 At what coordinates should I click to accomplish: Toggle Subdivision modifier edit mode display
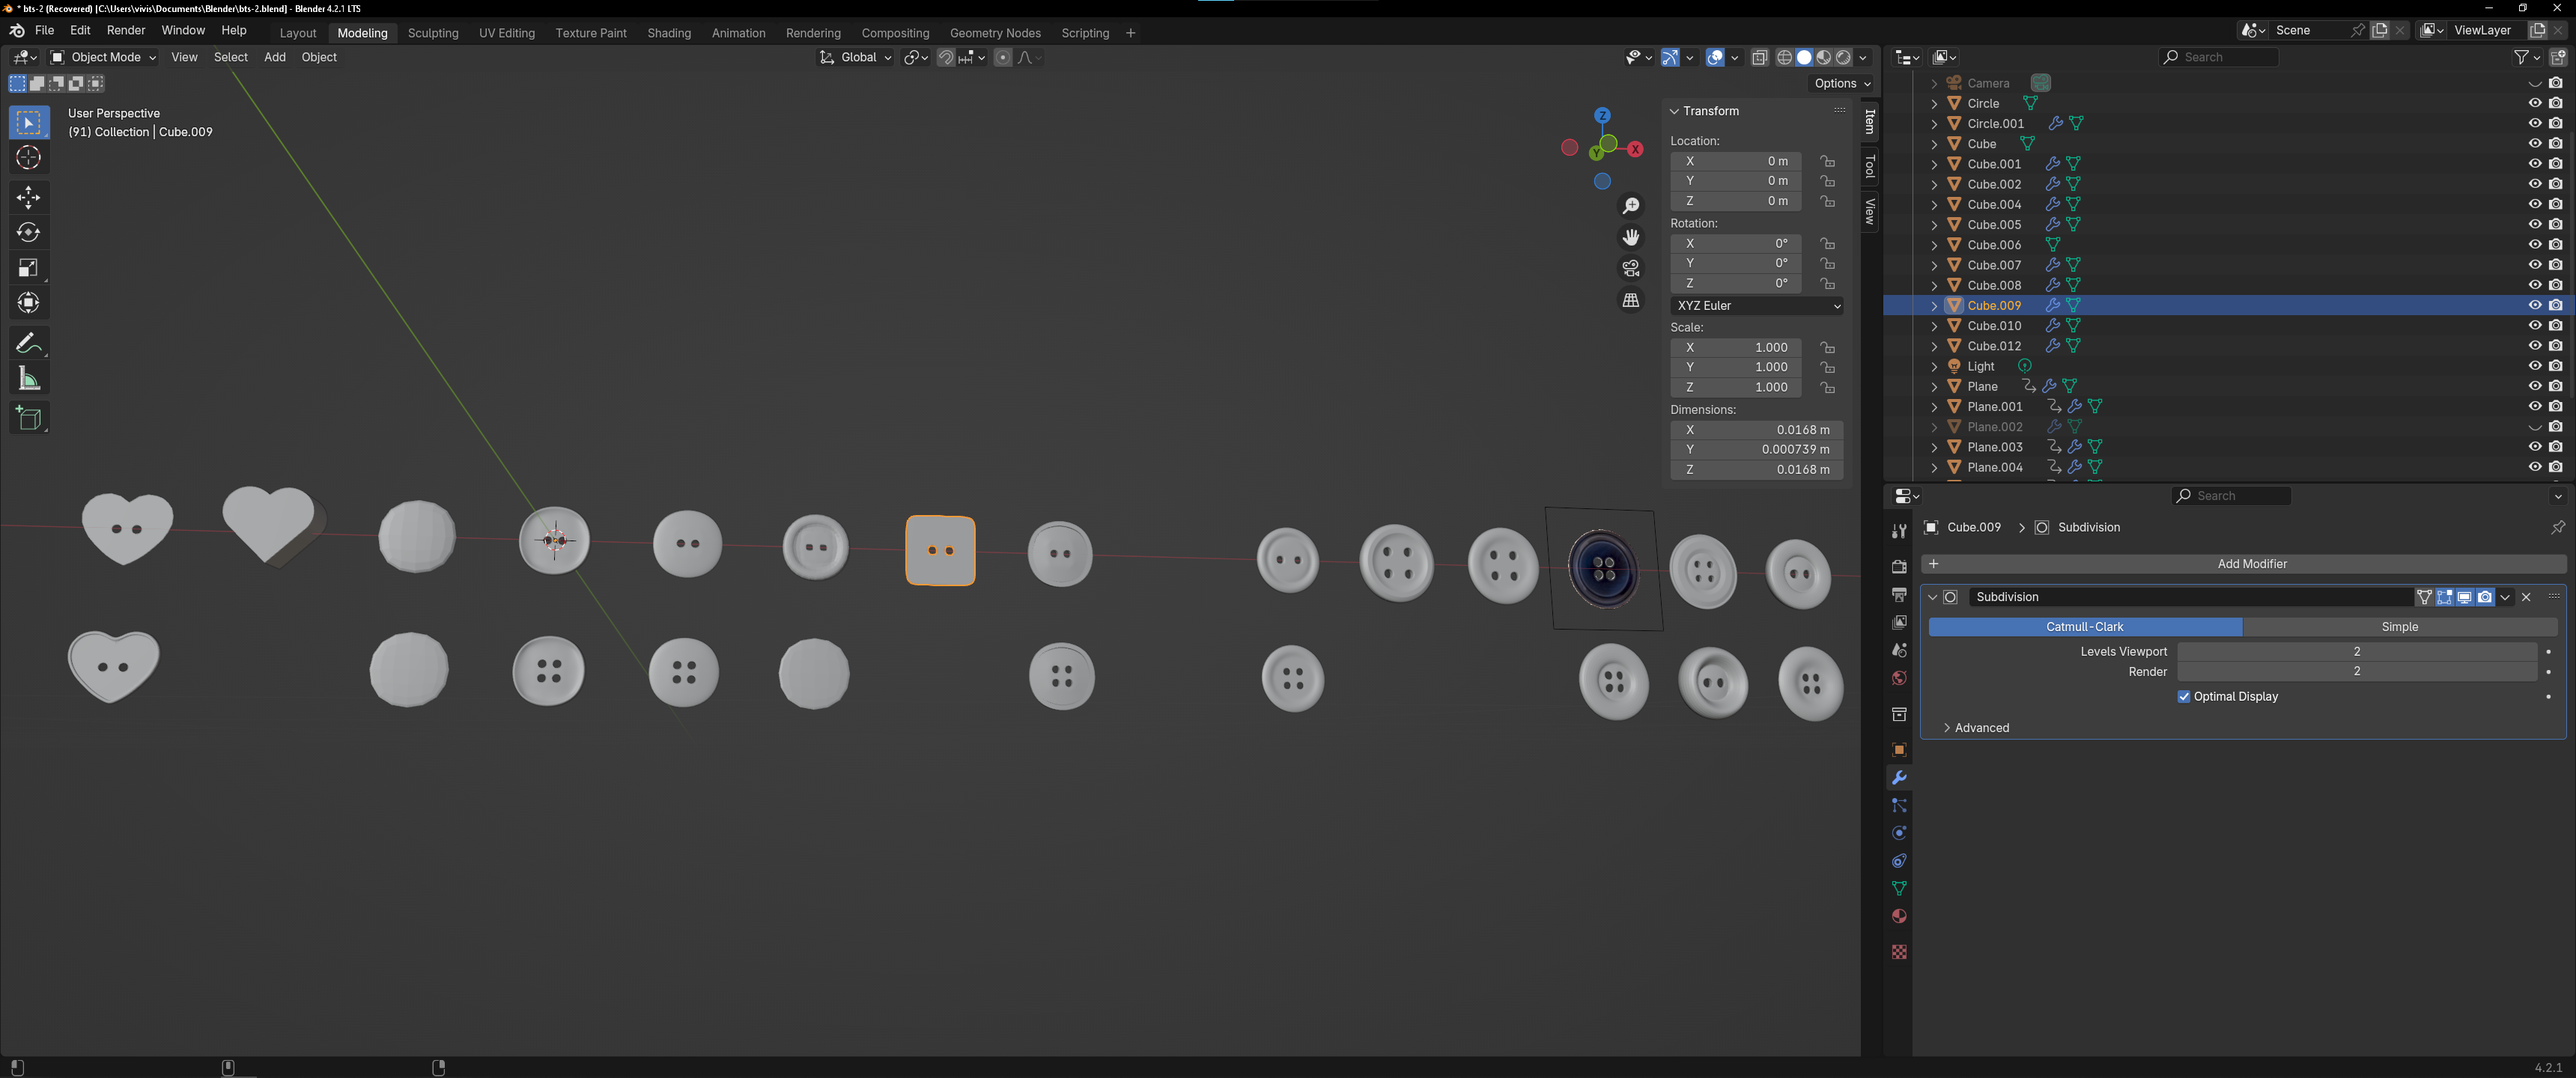point(2444,597)
